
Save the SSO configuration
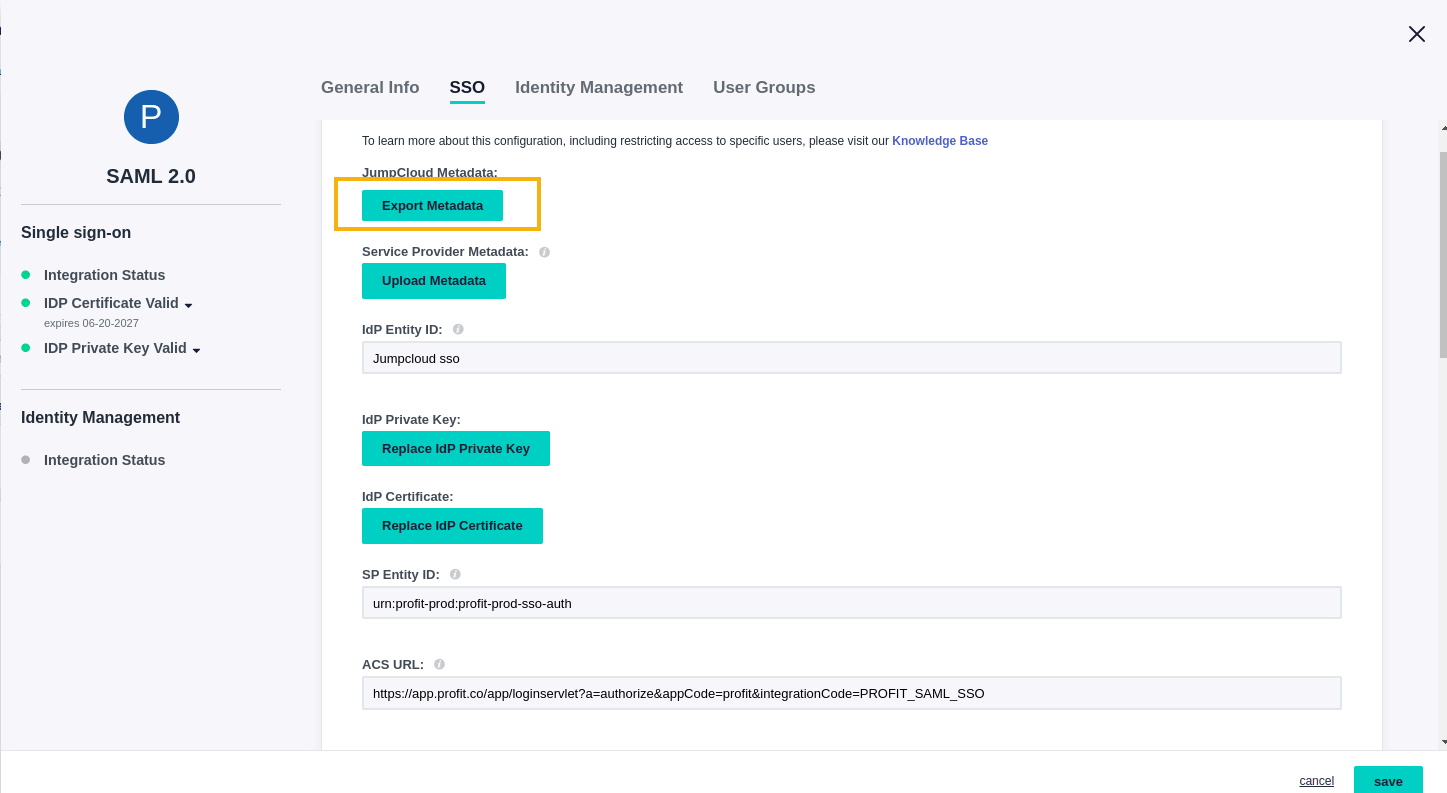click(1388, 781)
